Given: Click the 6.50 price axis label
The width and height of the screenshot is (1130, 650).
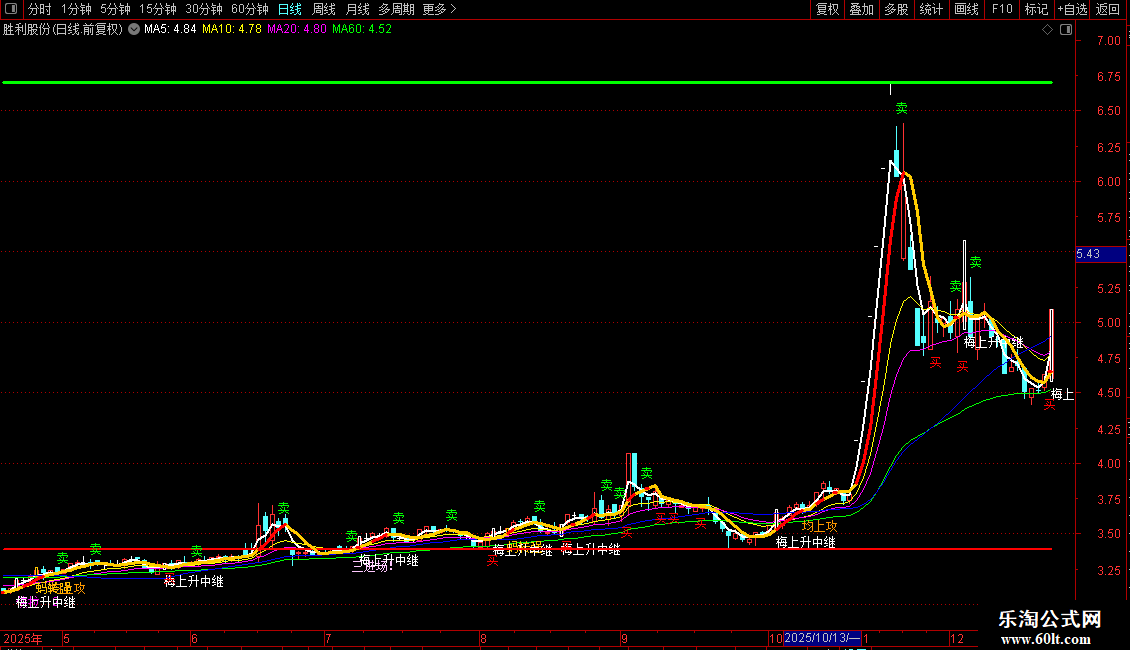Looking at the screenshot, I should click(1108, 111).
